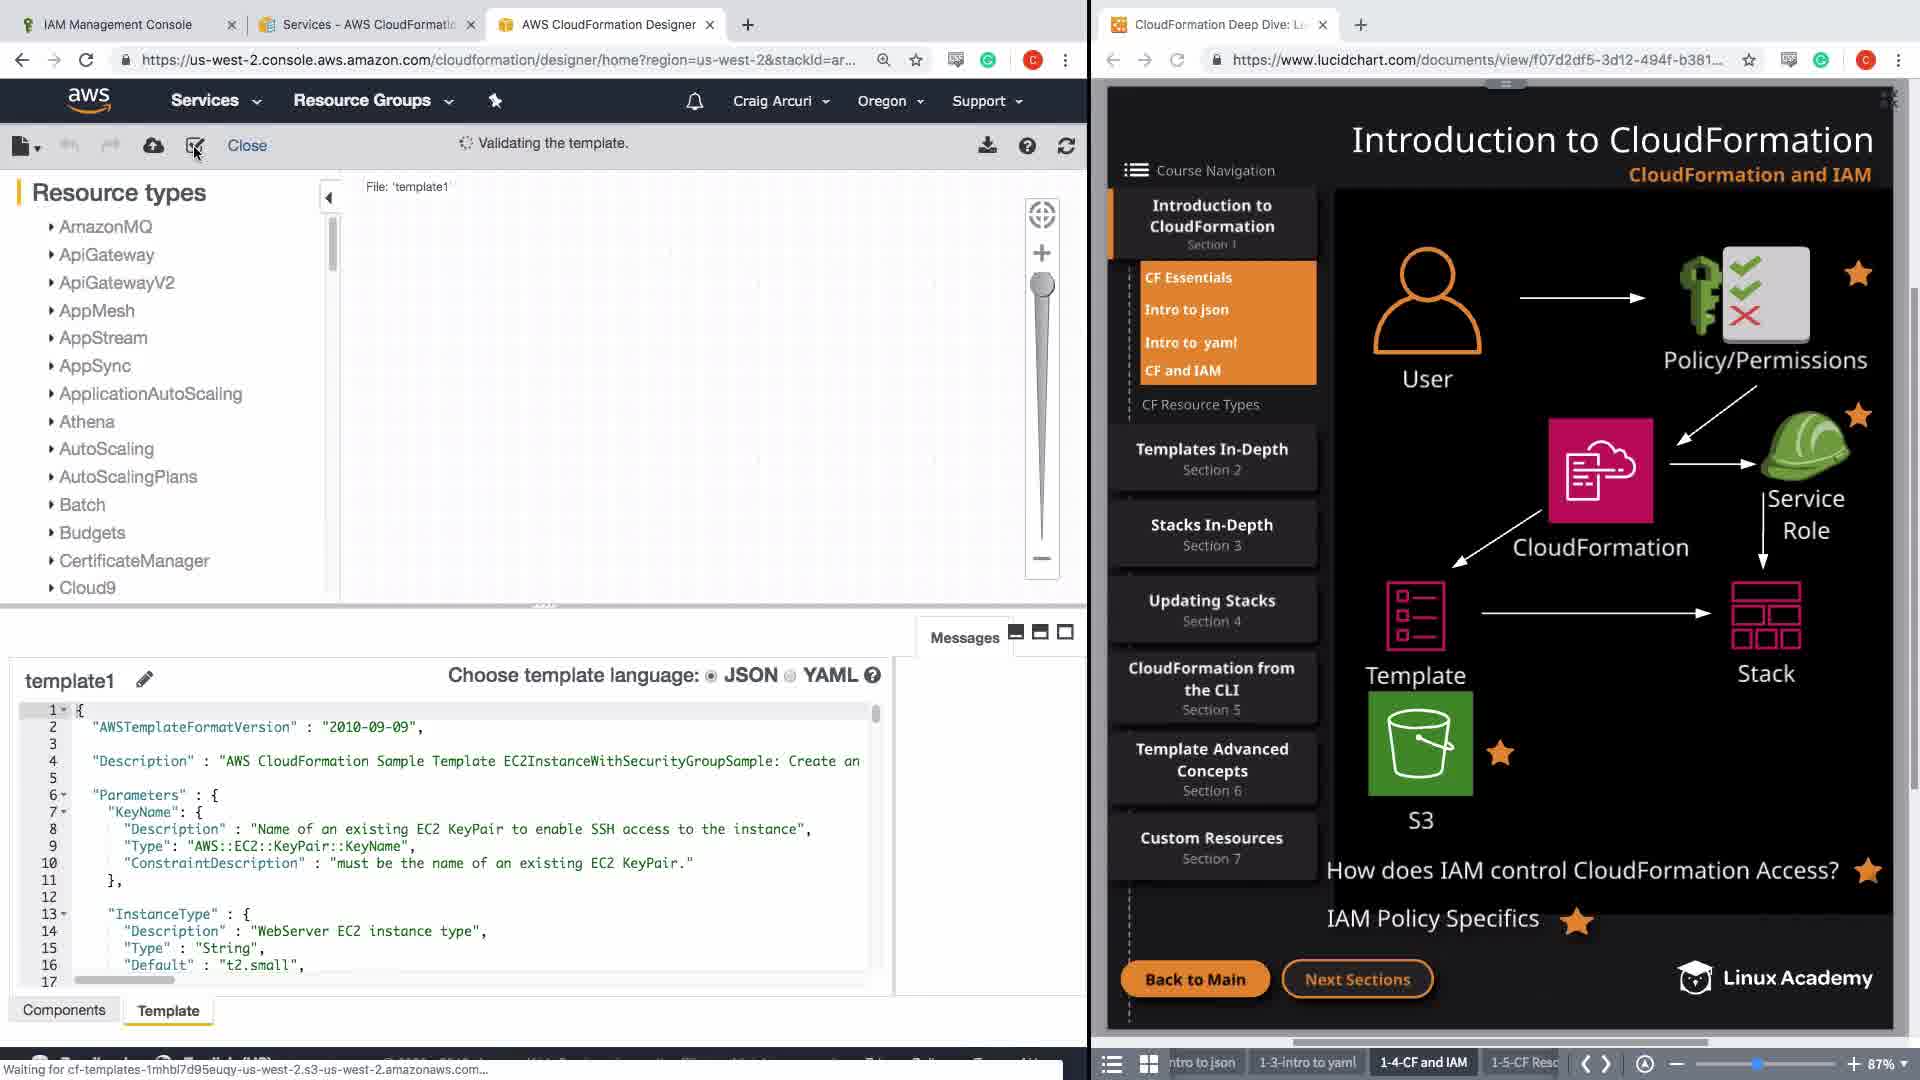Click the Next Sections button
The height and width of the screenshot is (1080, 1920).
1357,979
